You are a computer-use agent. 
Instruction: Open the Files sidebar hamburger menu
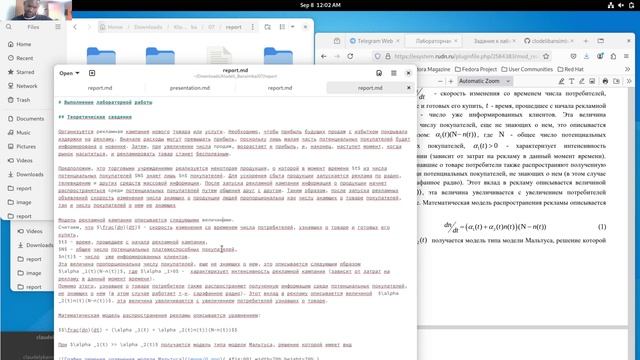pos(58,27)
